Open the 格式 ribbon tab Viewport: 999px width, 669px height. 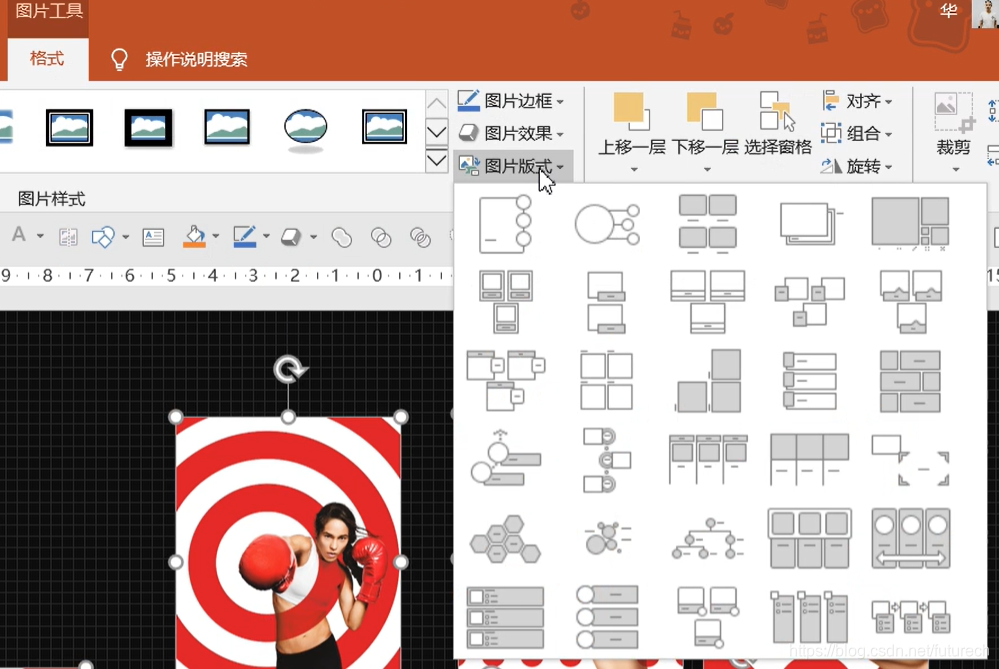click(47, 59)
